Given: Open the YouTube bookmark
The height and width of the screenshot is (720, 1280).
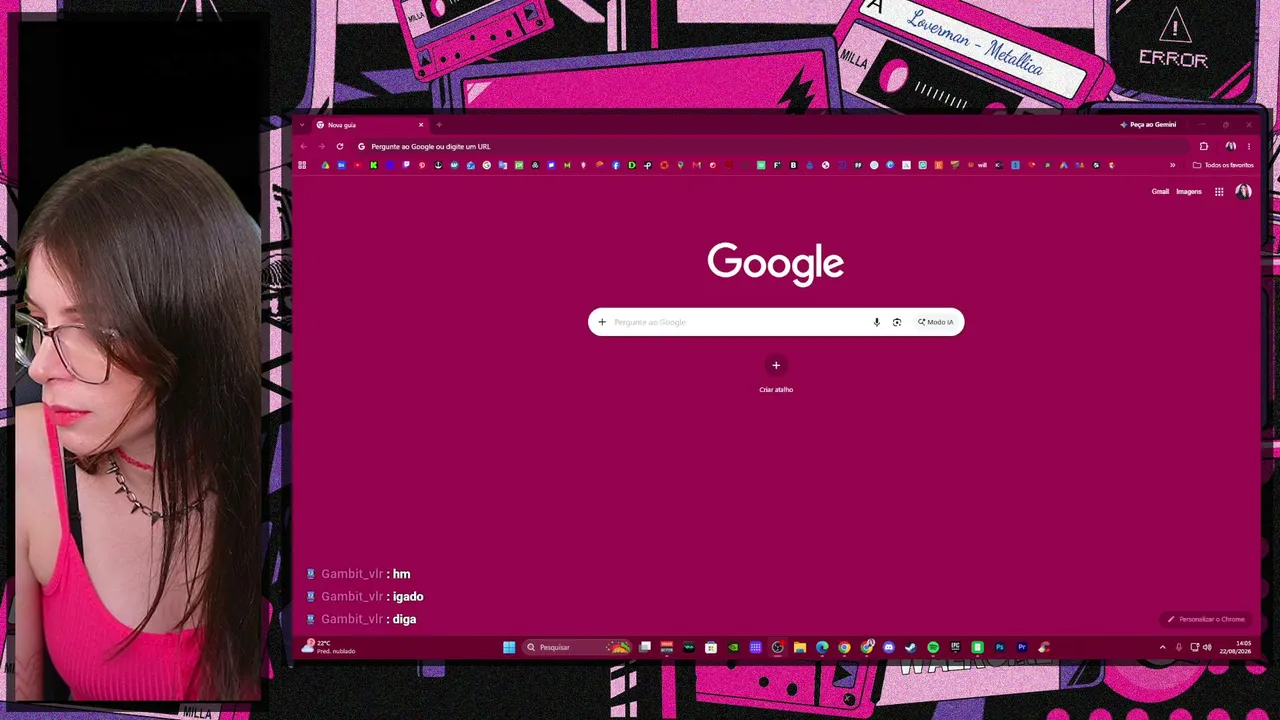Looking at the screenshot, I should pos(357,165).
